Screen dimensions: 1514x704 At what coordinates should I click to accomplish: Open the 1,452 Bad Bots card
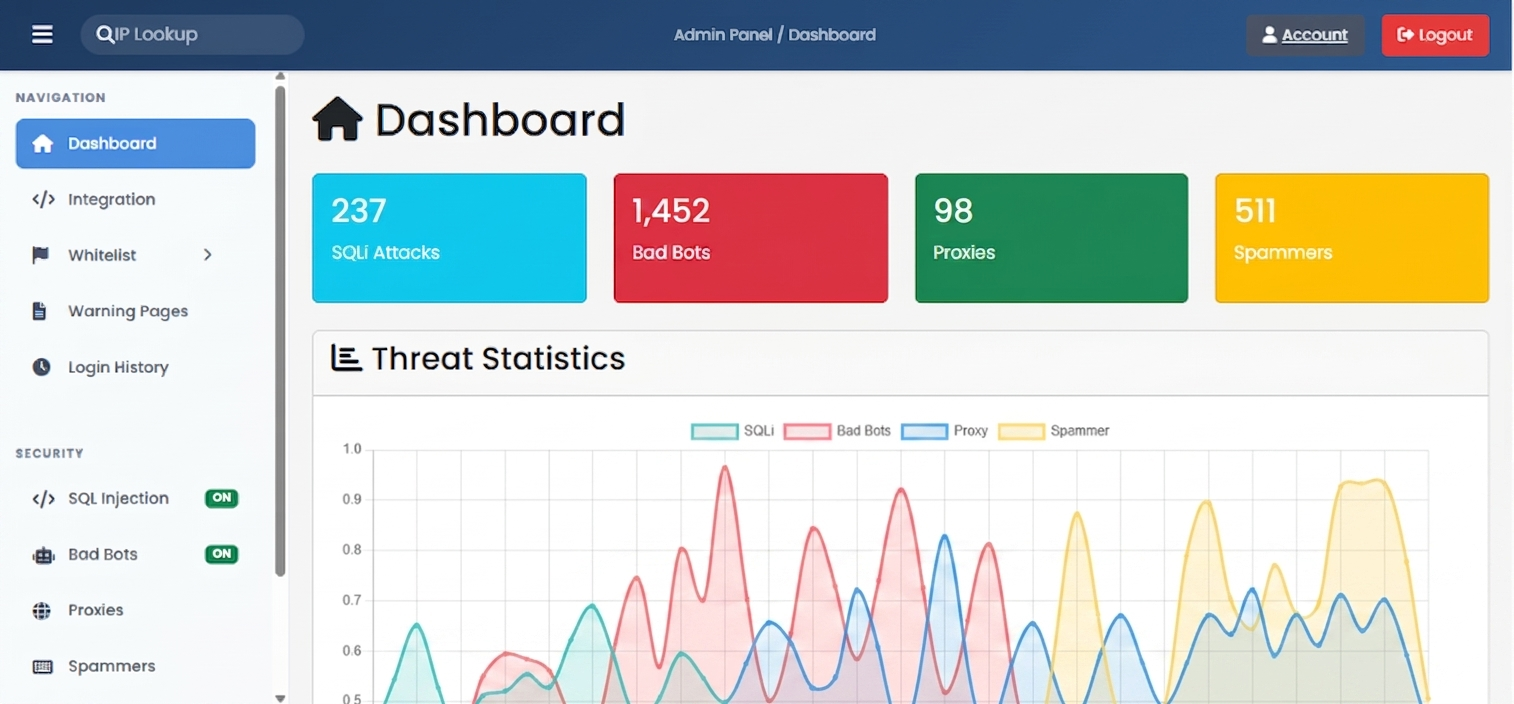coord(751,238)
